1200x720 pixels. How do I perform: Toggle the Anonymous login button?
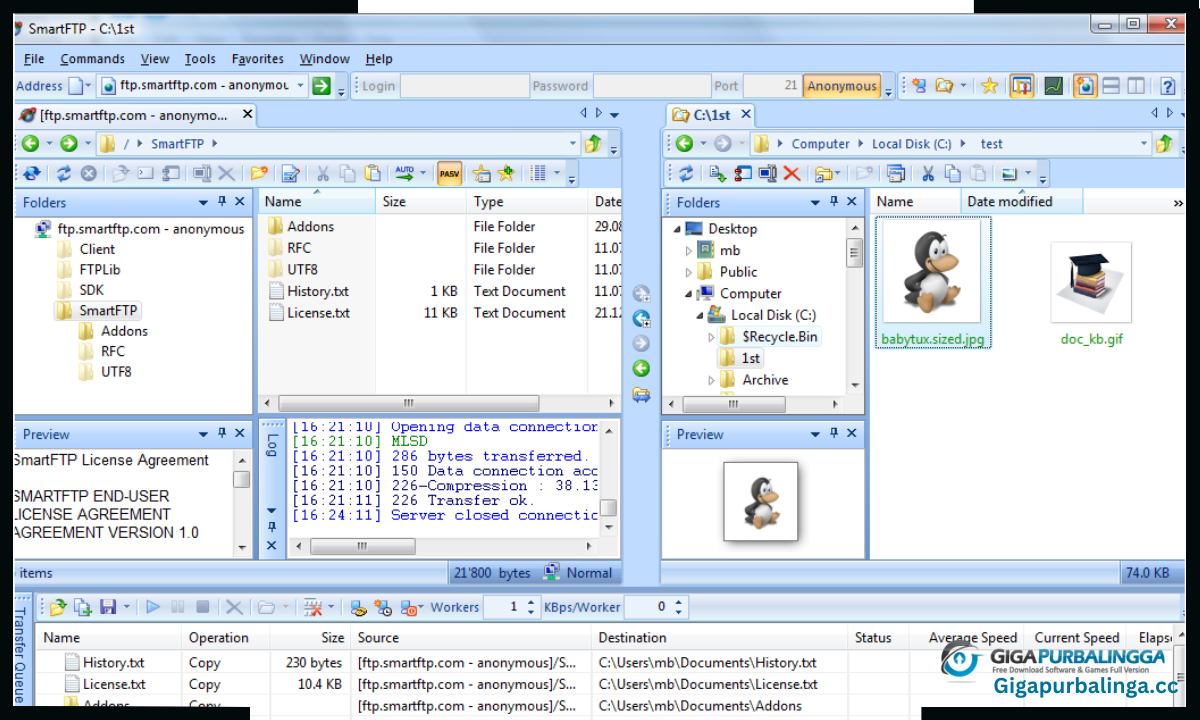click(842, 86)
